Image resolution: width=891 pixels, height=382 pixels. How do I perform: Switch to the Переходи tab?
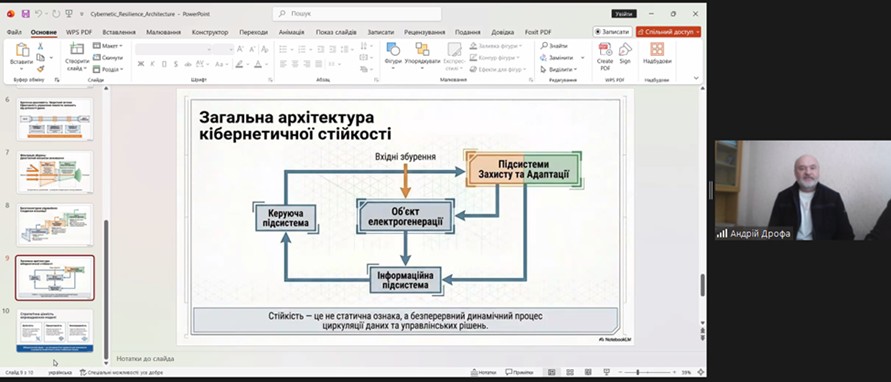click(253, 32)
